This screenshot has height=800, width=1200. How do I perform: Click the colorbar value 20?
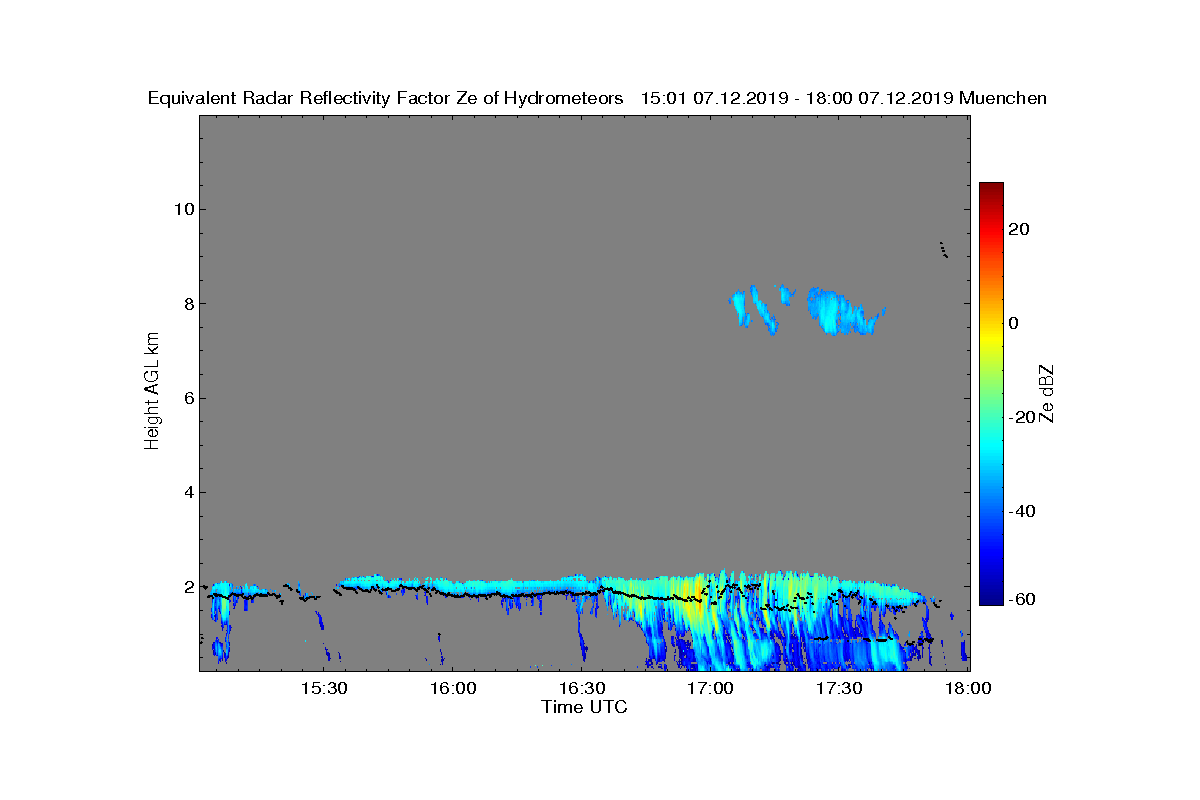click(x=1020, y=229)
